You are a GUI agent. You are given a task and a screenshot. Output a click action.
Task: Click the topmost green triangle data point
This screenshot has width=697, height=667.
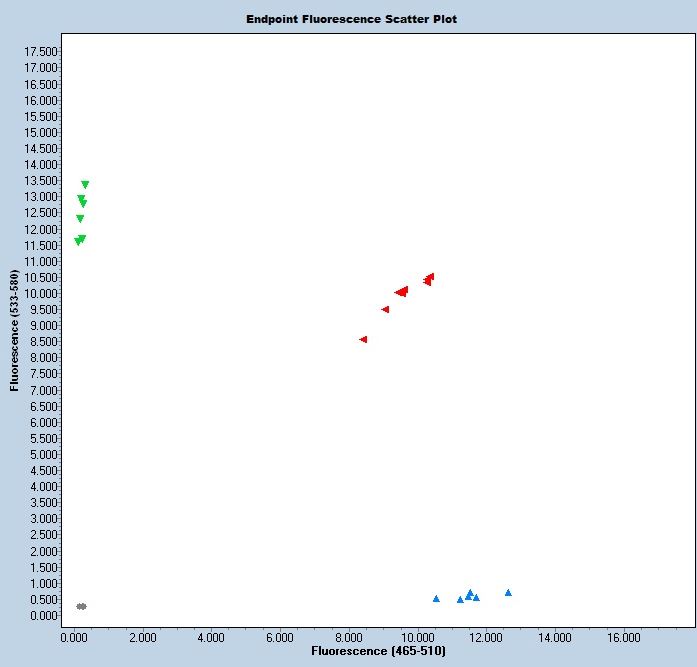85,185
